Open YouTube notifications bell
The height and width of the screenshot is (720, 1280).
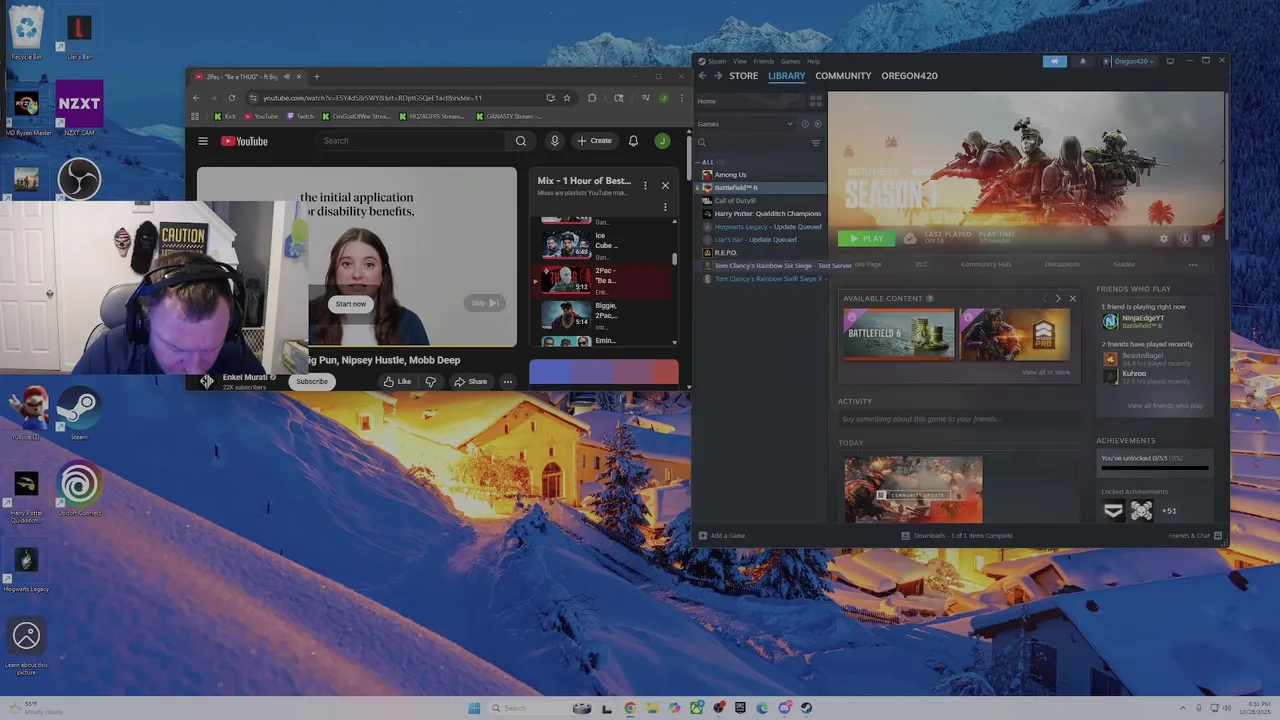tap(633, 141)
